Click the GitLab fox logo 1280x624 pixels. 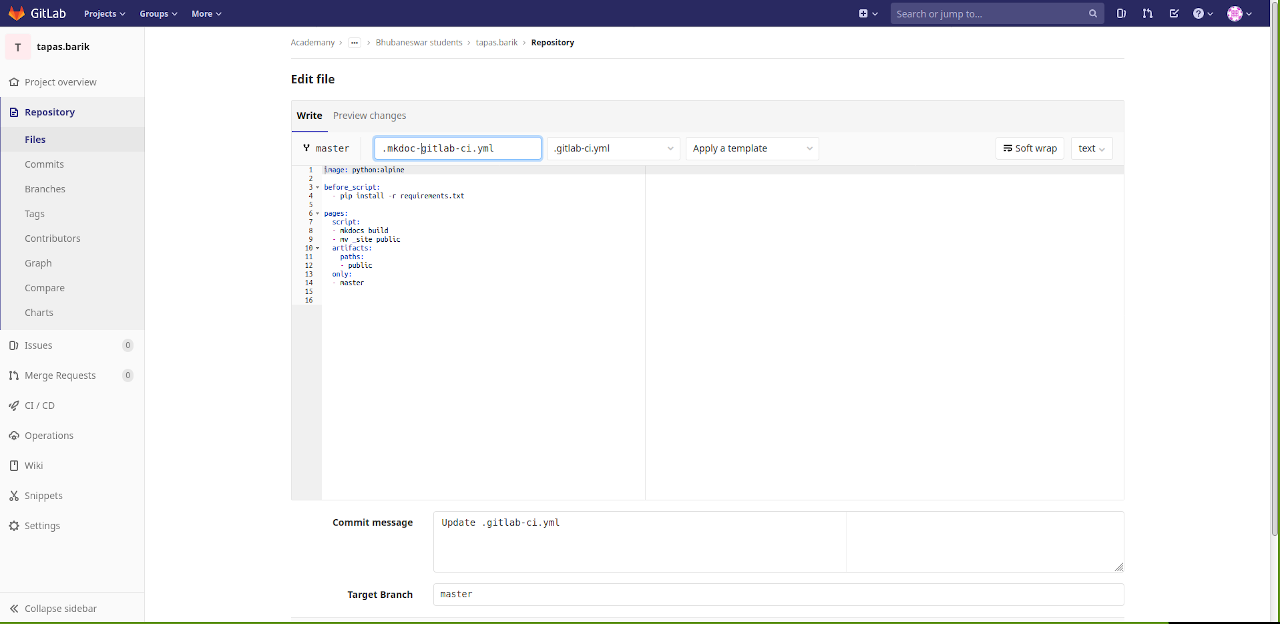coord(17,14)
